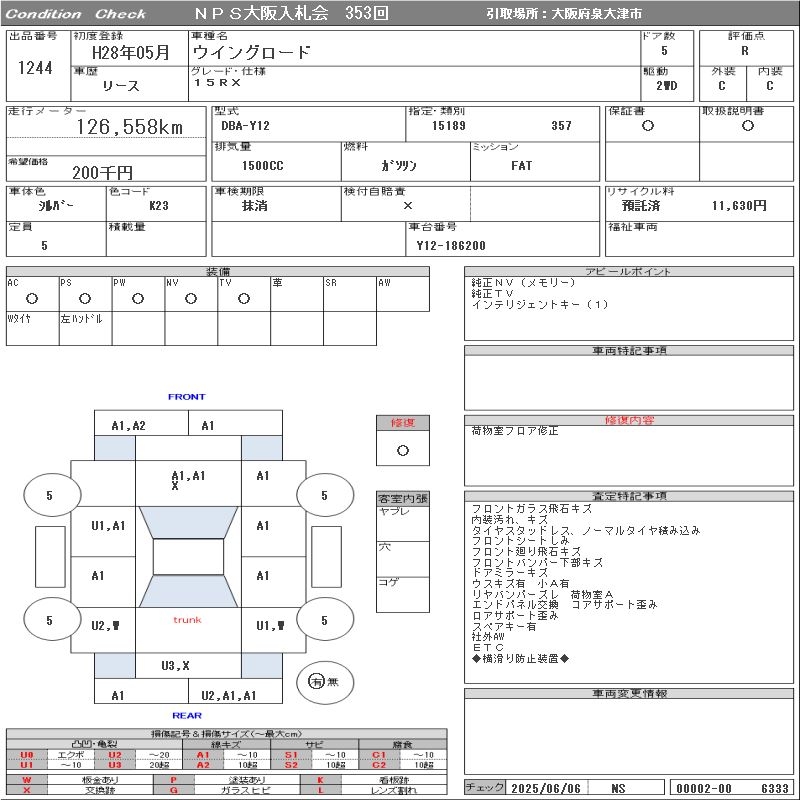Click the G legend cell for ガラスヒビ
Image resolution: width=800 pixels, height=800 pixels.
(173, 790)
